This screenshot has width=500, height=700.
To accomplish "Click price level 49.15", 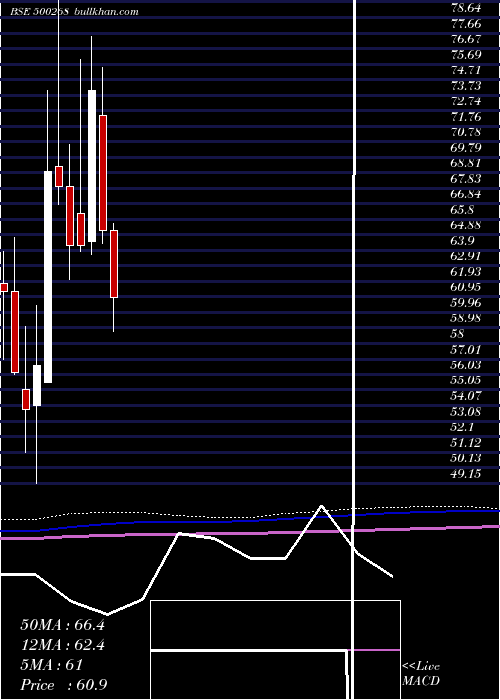I will pyautogui.click(x=466, y=474).
